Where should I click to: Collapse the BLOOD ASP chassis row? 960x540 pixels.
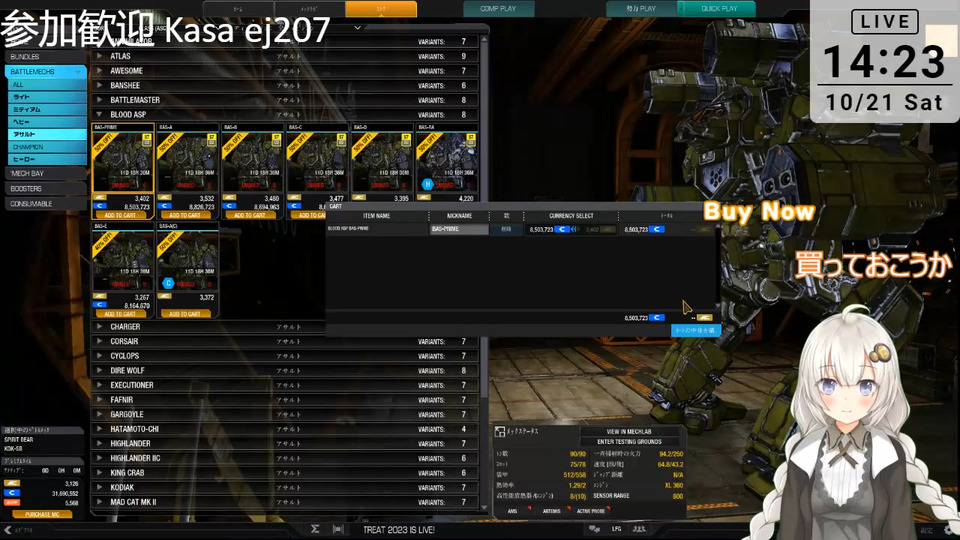pos(99,114)
